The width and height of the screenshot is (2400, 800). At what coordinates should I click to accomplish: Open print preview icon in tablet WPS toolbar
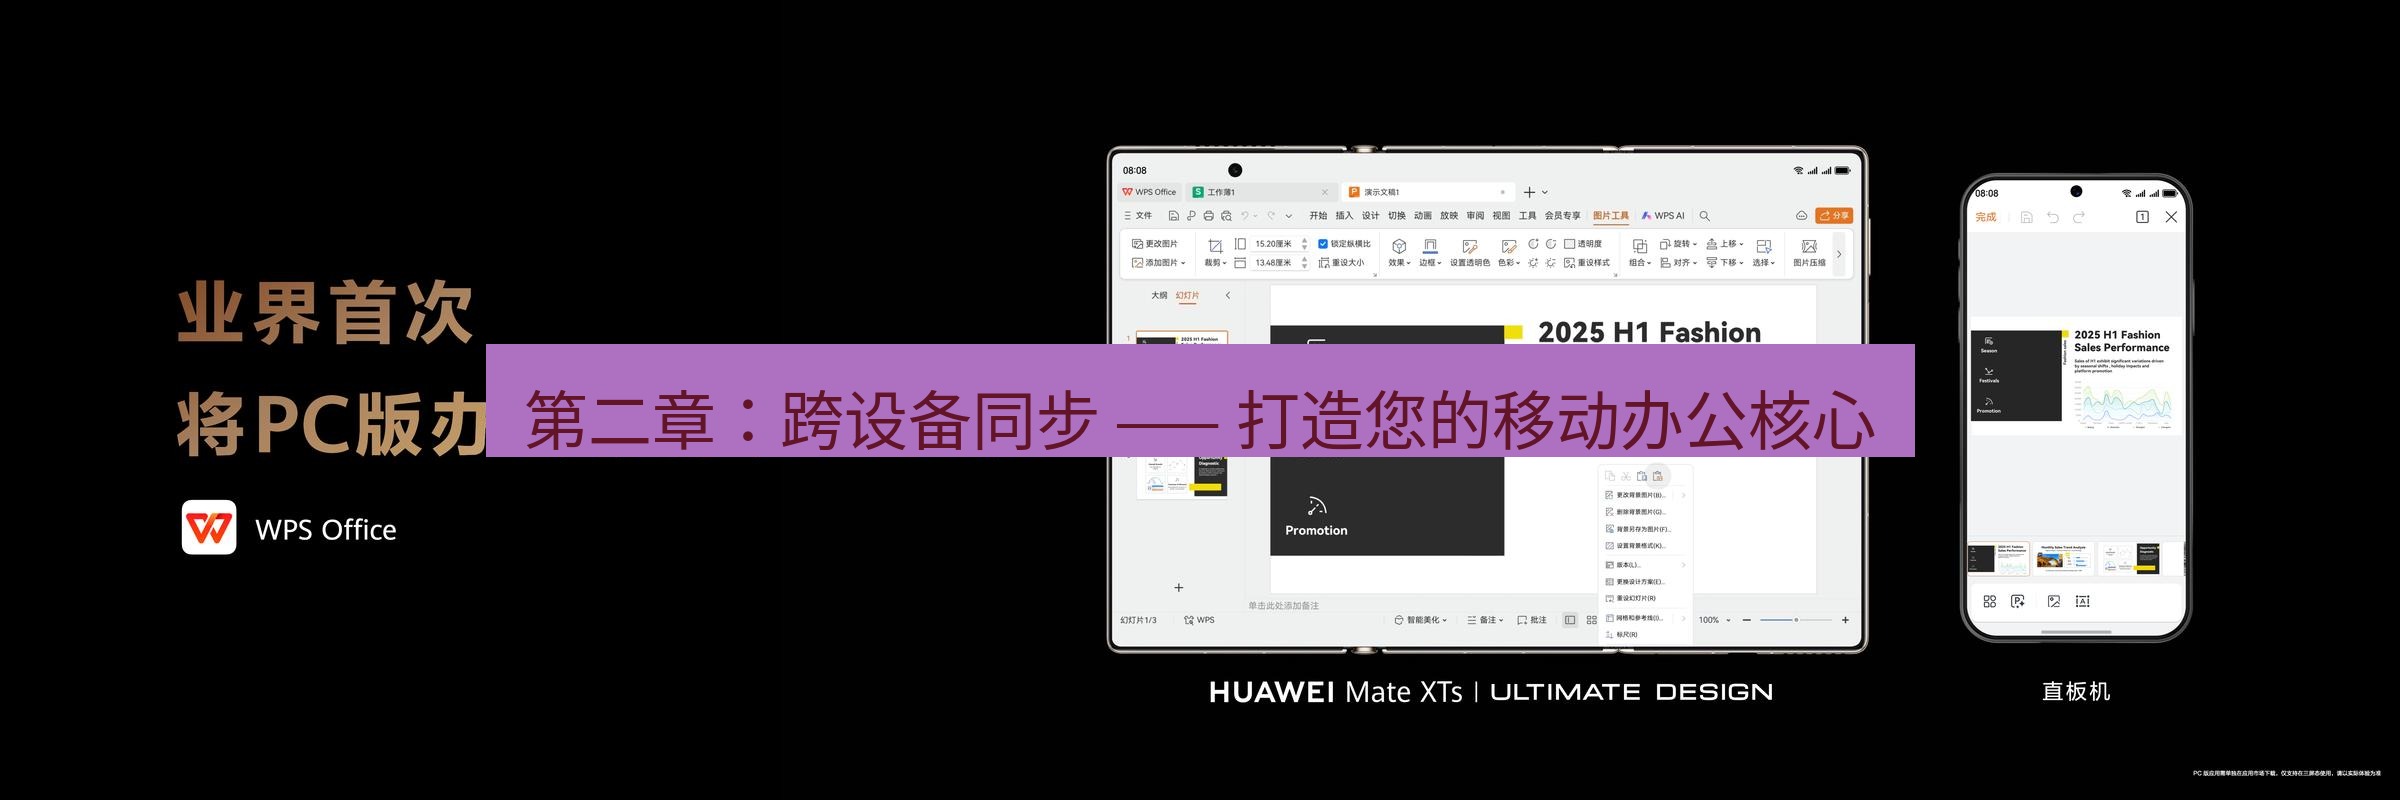click(x=1226, y=216)
